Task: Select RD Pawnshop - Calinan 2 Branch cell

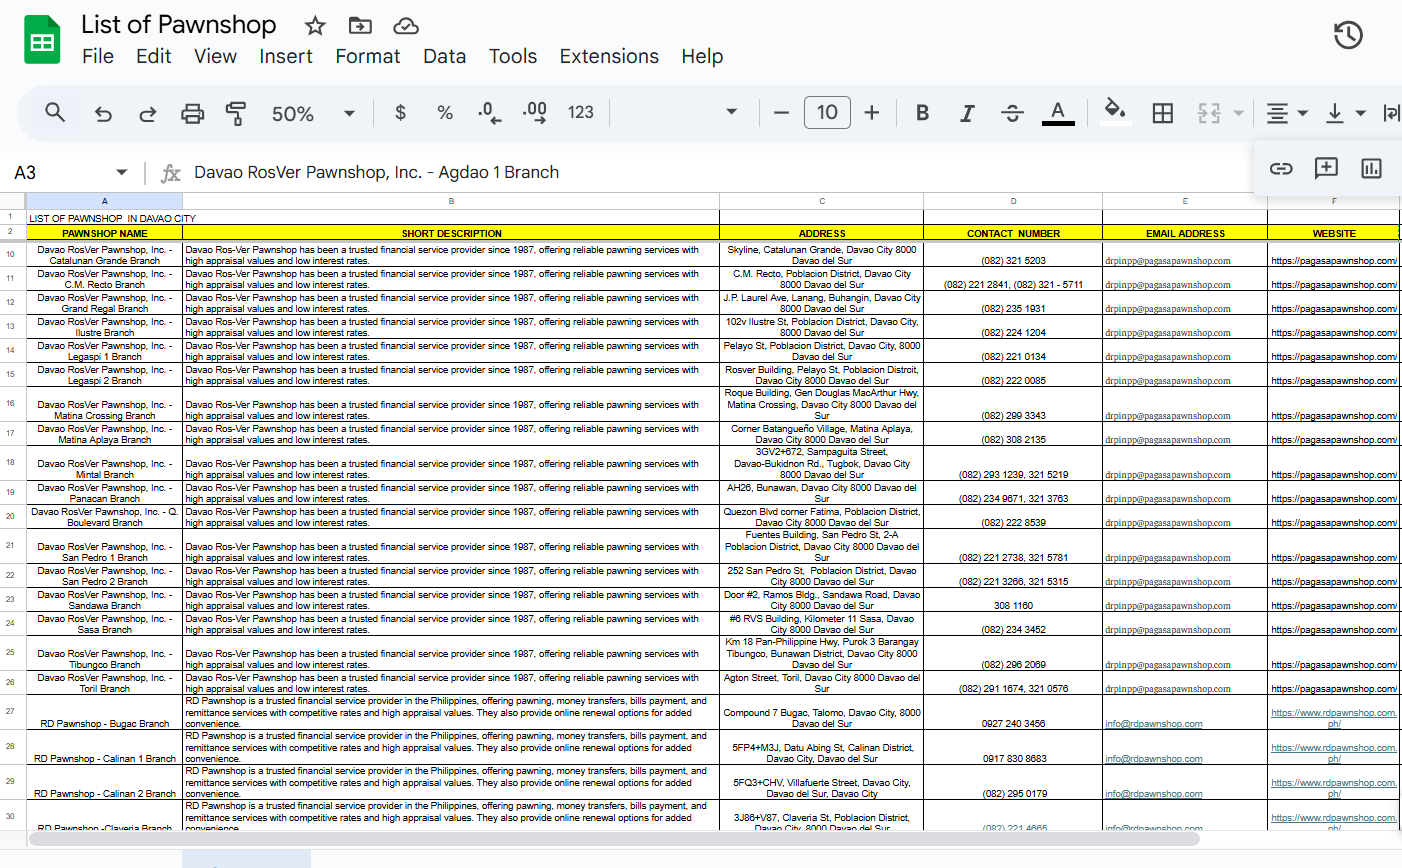Action: click(104, 782)
